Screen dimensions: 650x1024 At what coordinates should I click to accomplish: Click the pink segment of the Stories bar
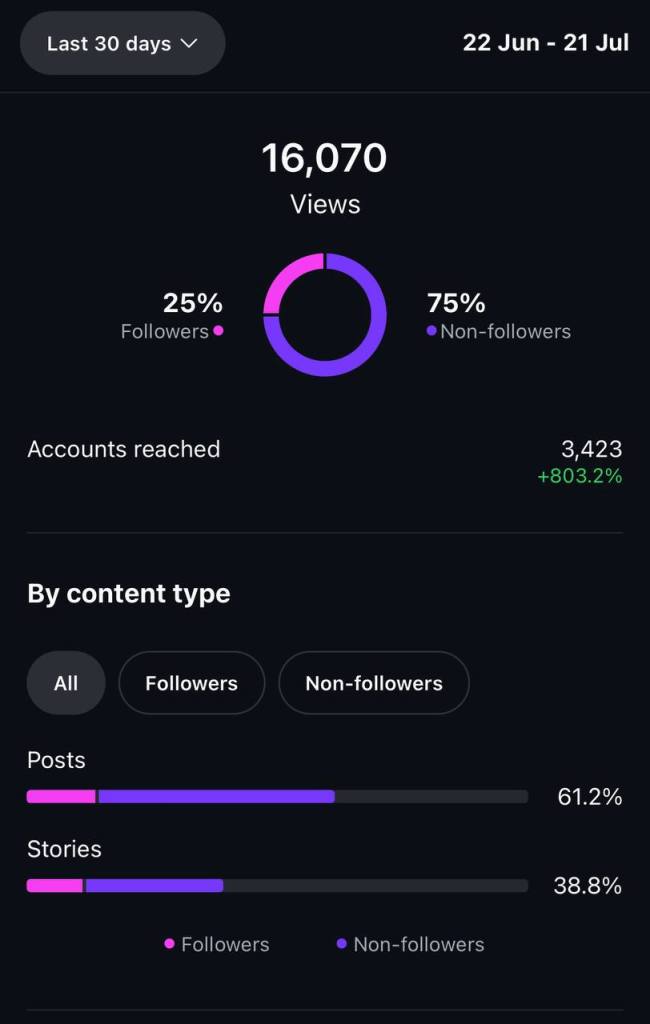(x=54, y=886)
